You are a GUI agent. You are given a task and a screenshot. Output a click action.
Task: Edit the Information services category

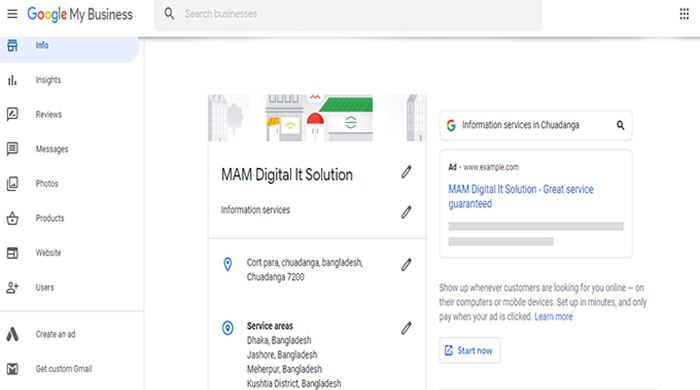(x=406, y=212)
